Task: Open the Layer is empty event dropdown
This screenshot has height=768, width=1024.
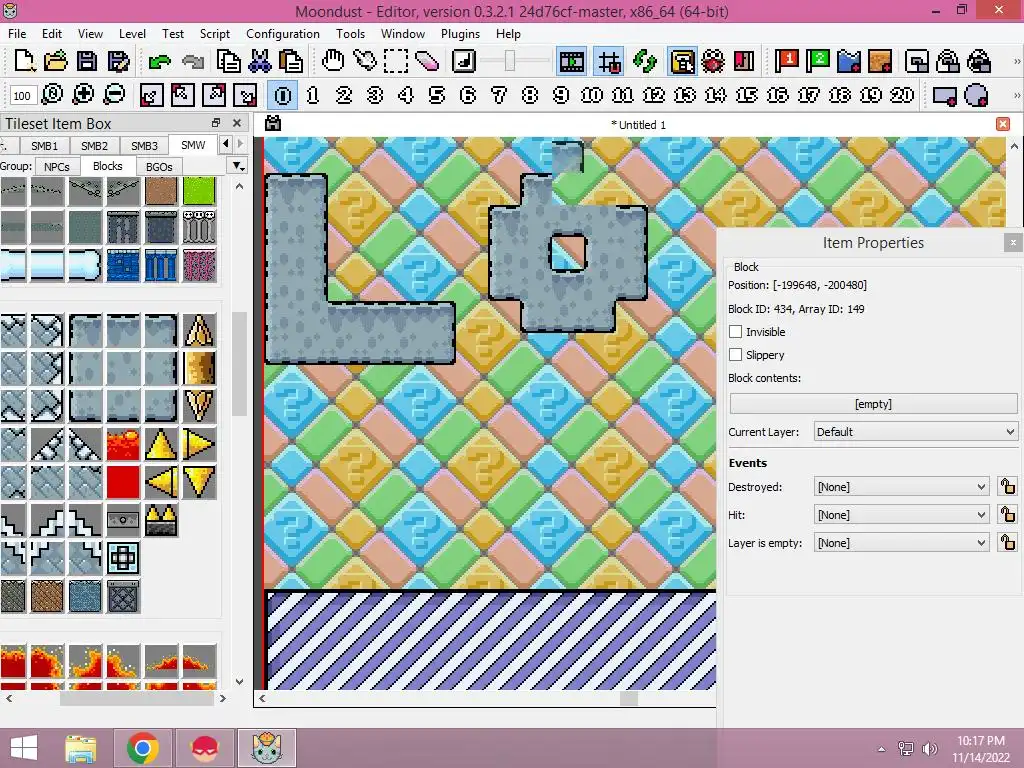Action: (901, 543)
